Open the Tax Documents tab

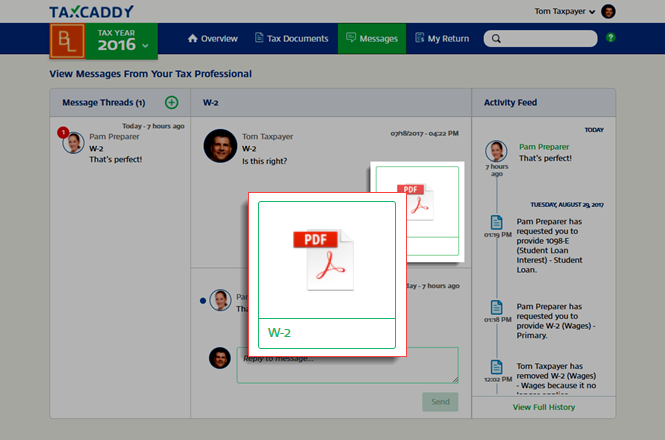pos(291,39)
